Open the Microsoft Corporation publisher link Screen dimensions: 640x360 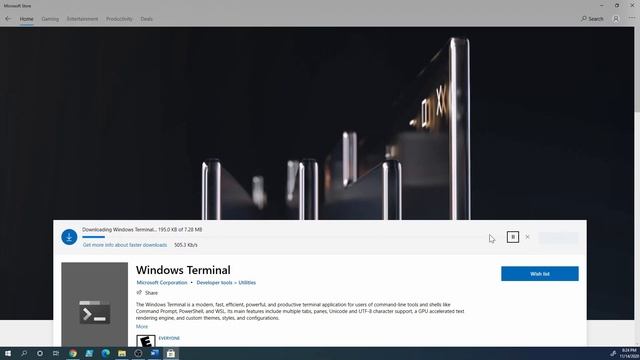162,282
